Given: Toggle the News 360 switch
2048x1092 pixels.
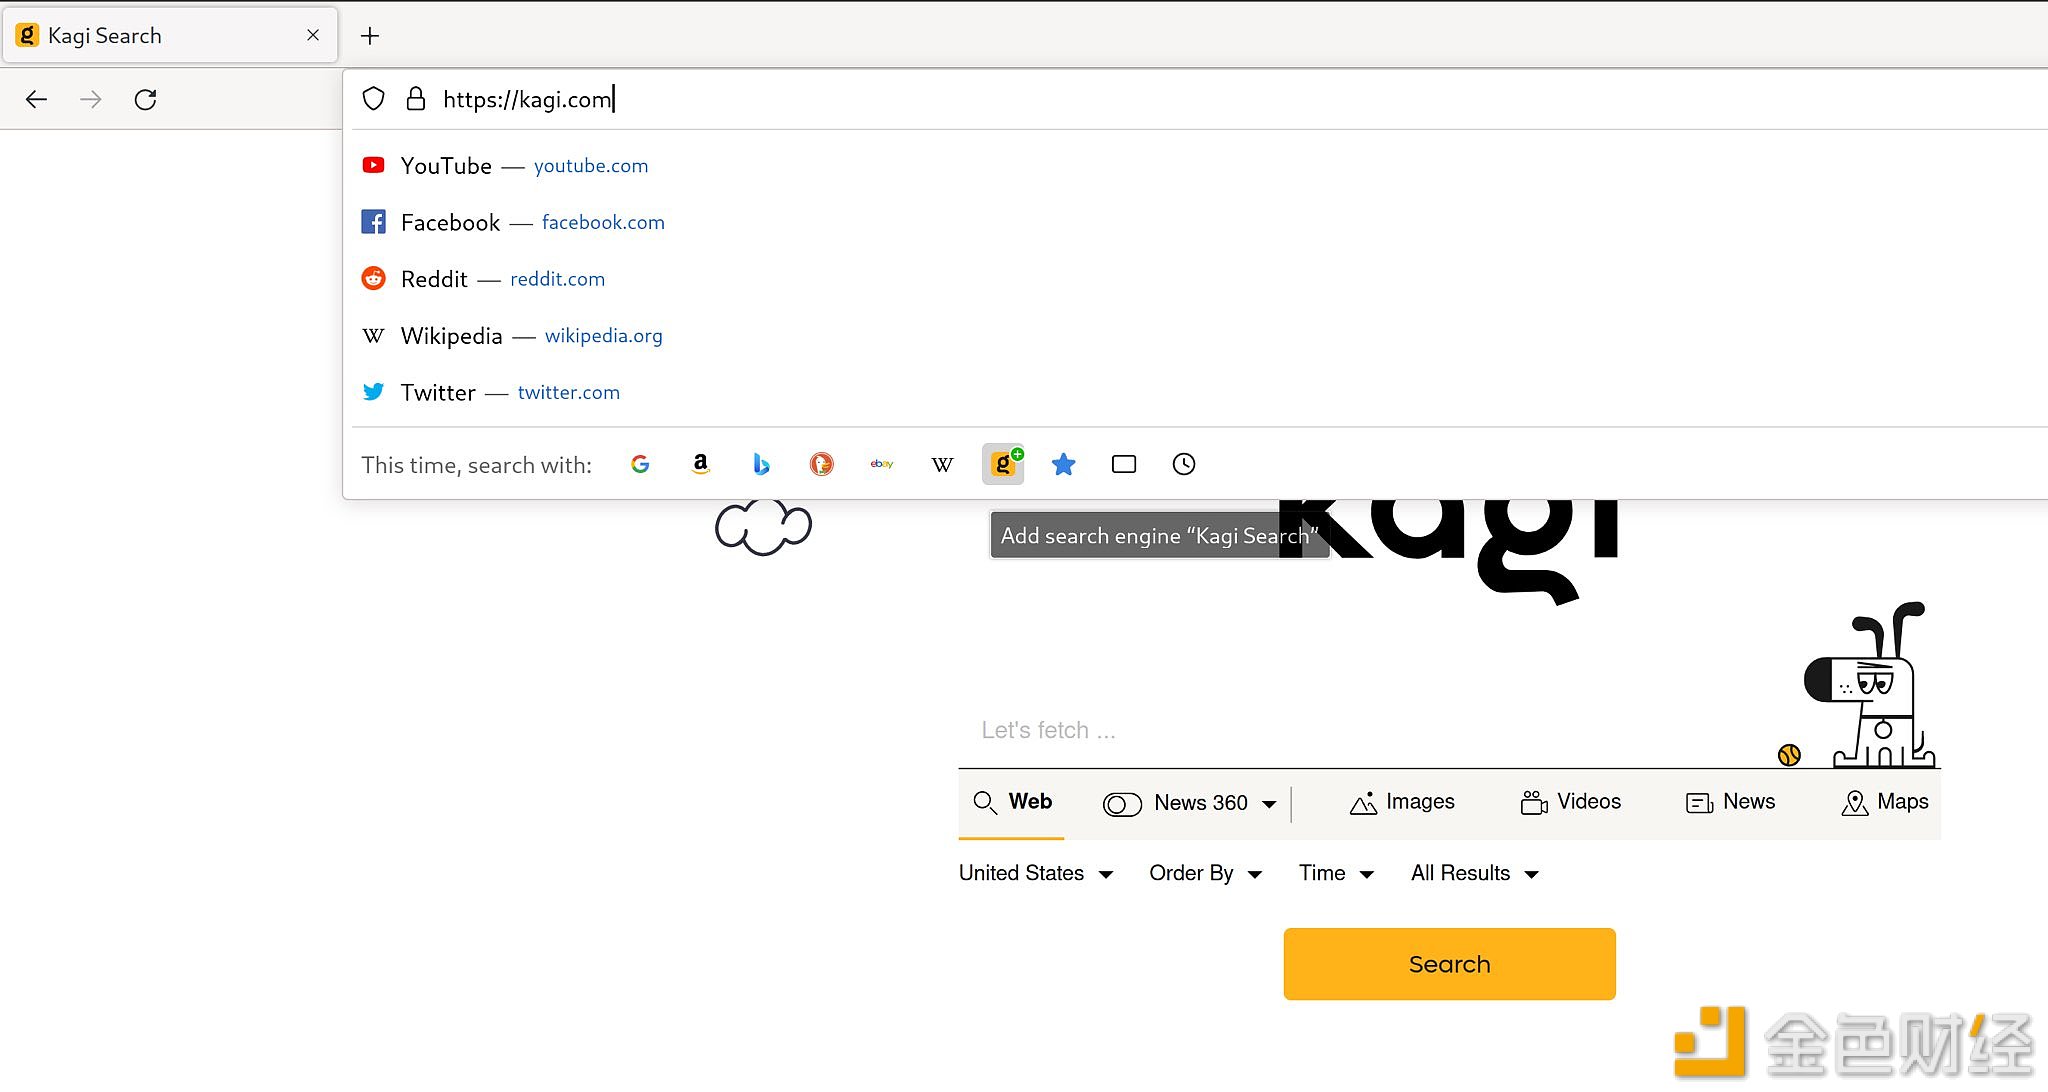Looking at the screenshot, I should 1122,804.
